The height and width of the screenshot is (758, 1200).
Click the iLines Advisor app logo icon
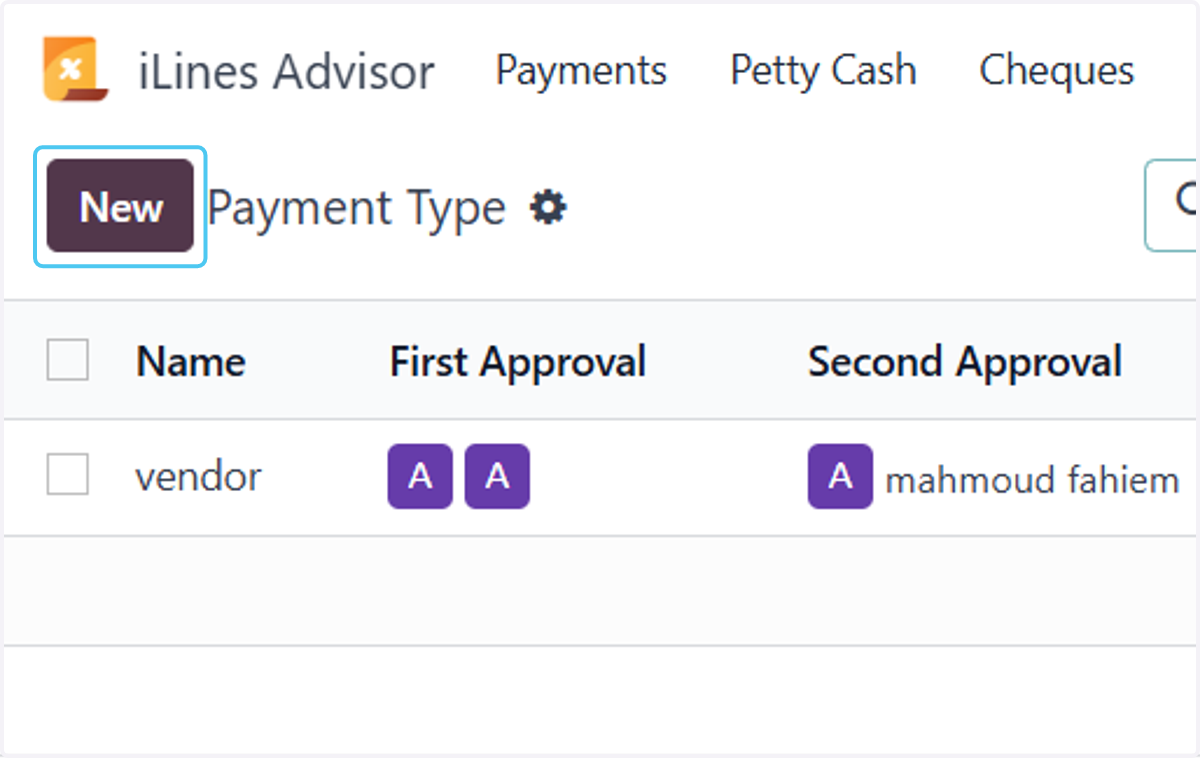[x=75, y=70]
